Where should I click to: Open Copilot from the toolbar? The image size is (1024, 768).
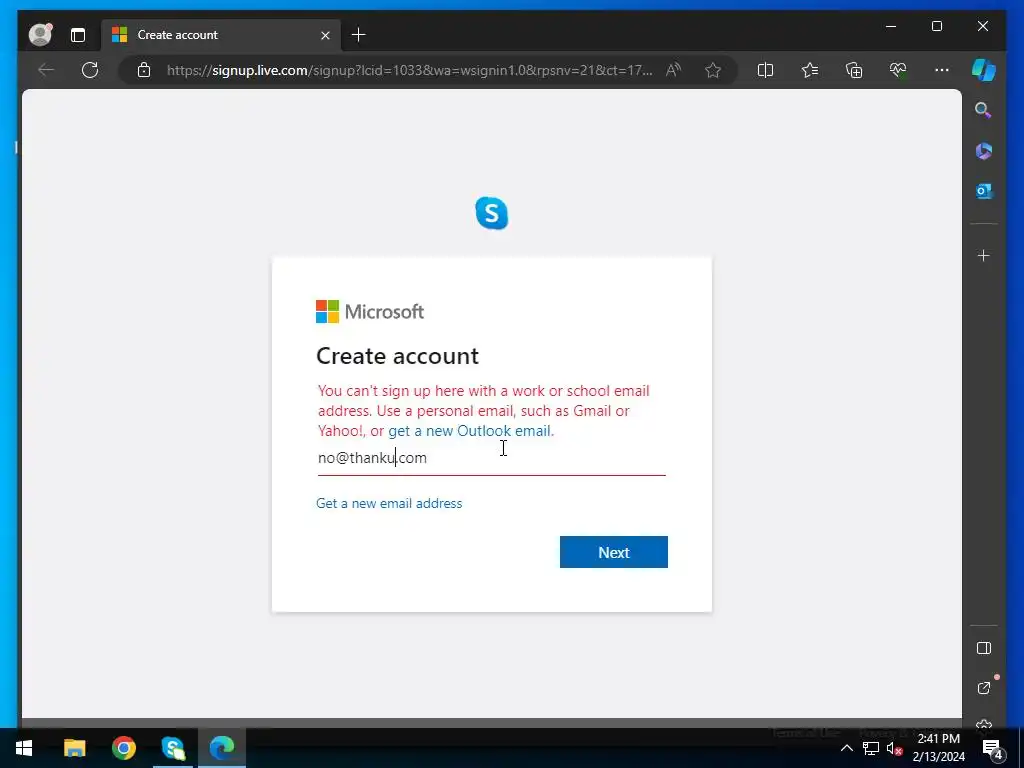click(x=984, y=70)
